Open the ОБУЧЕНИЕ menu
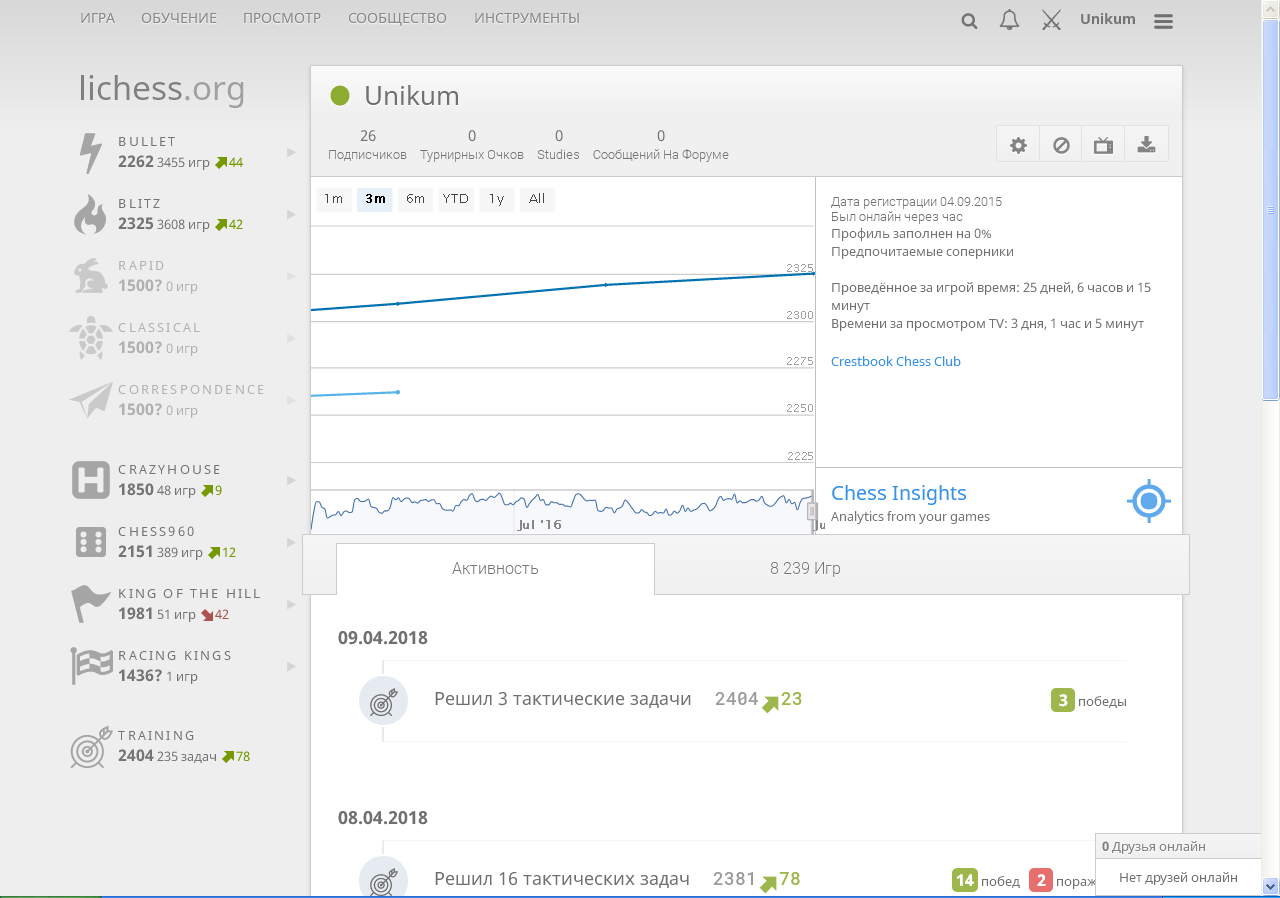1280x898 pixels. tap(178, 18)
